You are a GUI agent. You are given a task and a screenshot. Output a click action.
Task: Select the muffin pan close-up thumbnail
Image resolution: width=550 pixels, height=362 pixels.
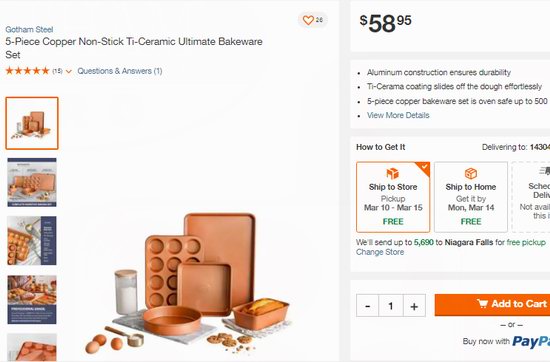pyautogui.click(x=32, y=241)
